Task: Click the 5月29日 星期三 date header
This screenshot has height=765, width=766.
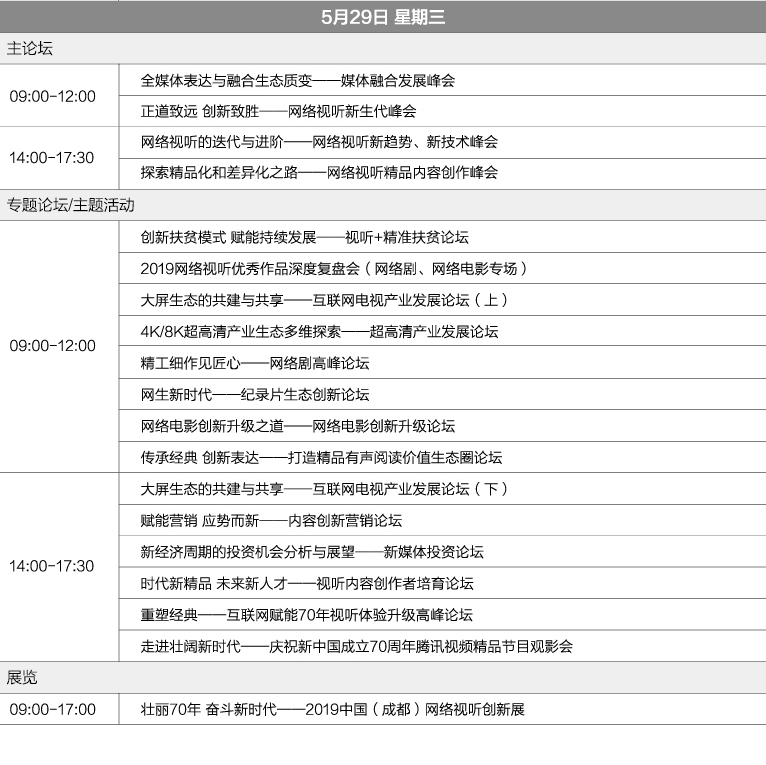Action: tap(383, 17)
